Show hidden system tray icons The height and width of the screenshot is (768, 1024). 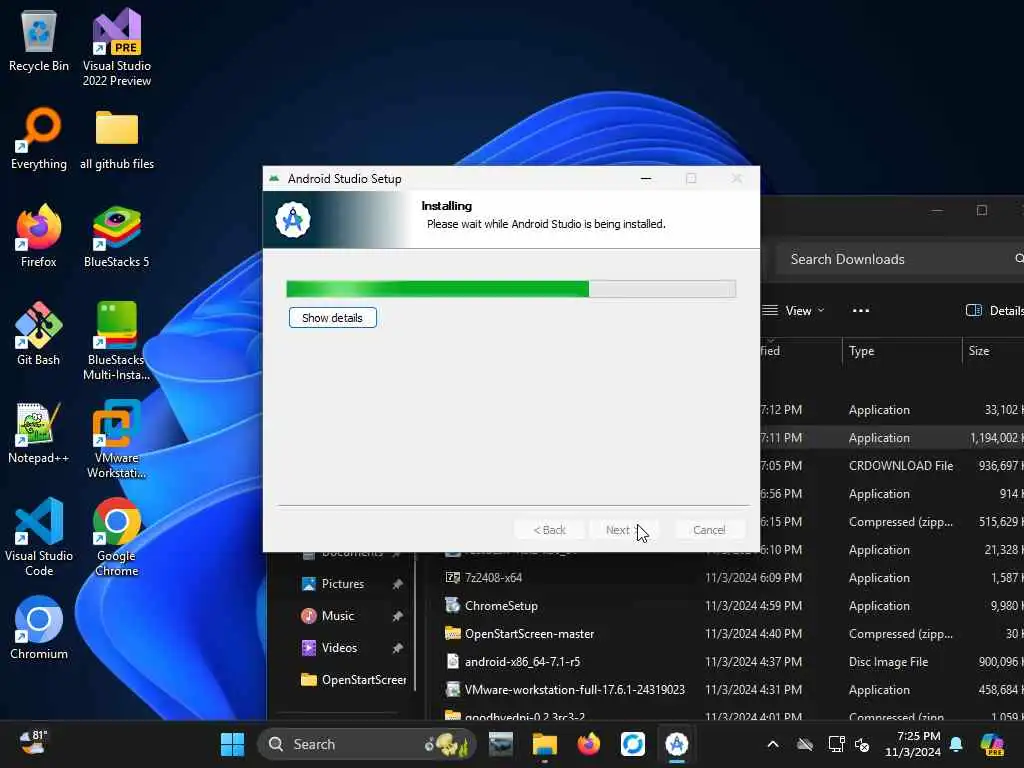(773, 744)
